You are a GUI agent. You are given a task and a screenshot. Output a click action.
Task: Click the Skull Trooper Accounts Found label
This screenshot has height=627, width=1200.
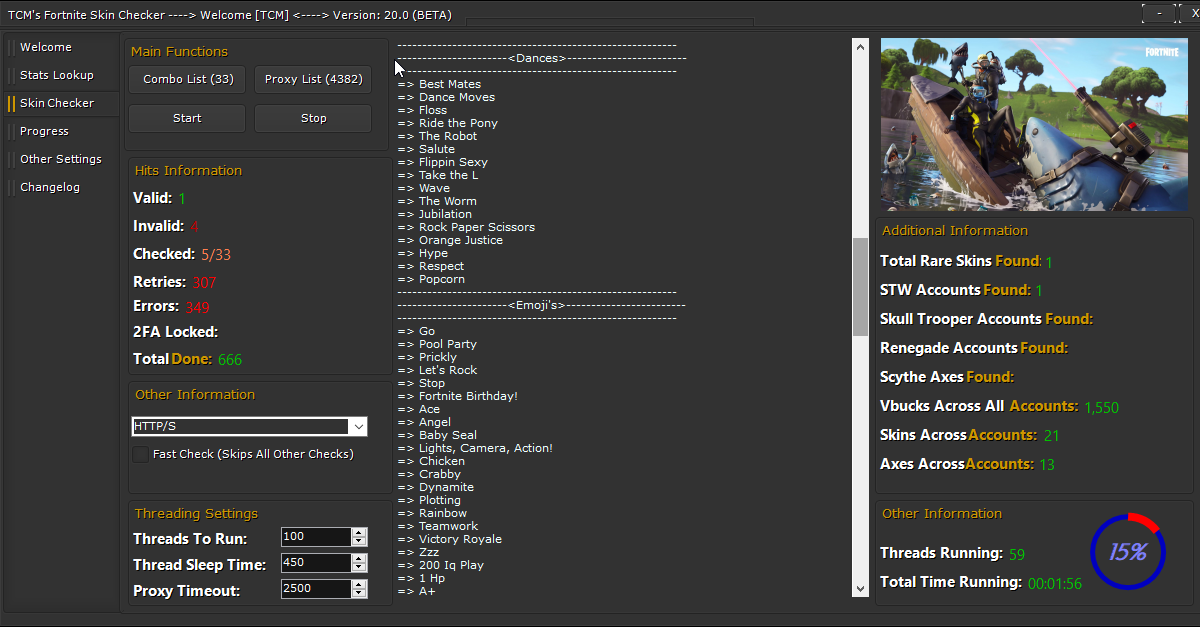(986, 319)
